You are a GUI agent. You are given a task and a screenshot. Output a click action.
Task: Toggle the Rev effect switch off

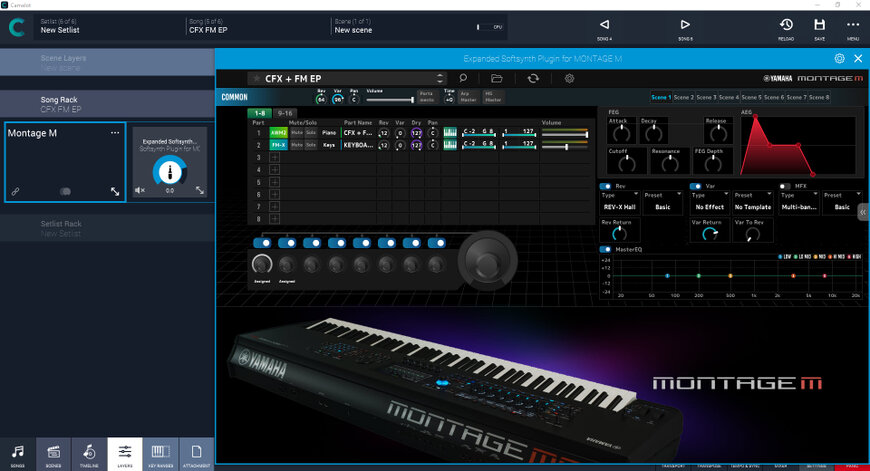pos(606,186)
